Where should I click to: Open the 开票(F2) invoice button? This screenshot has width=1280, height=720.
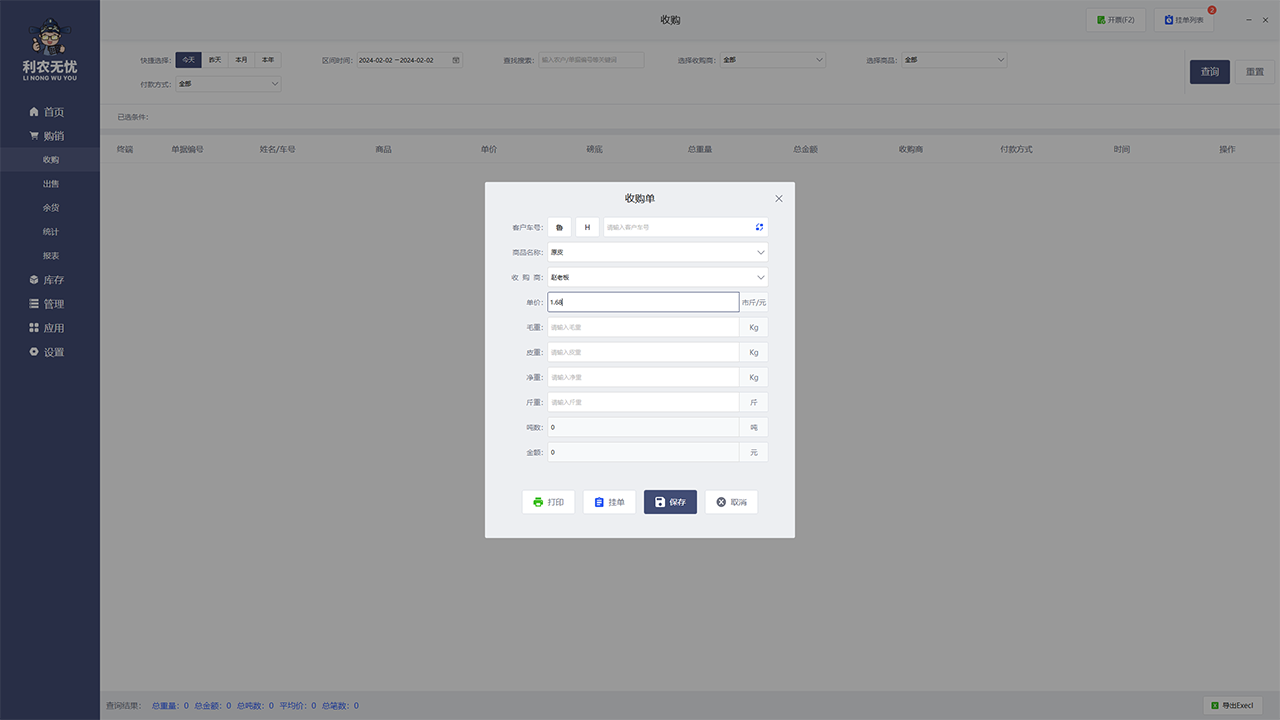tap(1115, 20)
